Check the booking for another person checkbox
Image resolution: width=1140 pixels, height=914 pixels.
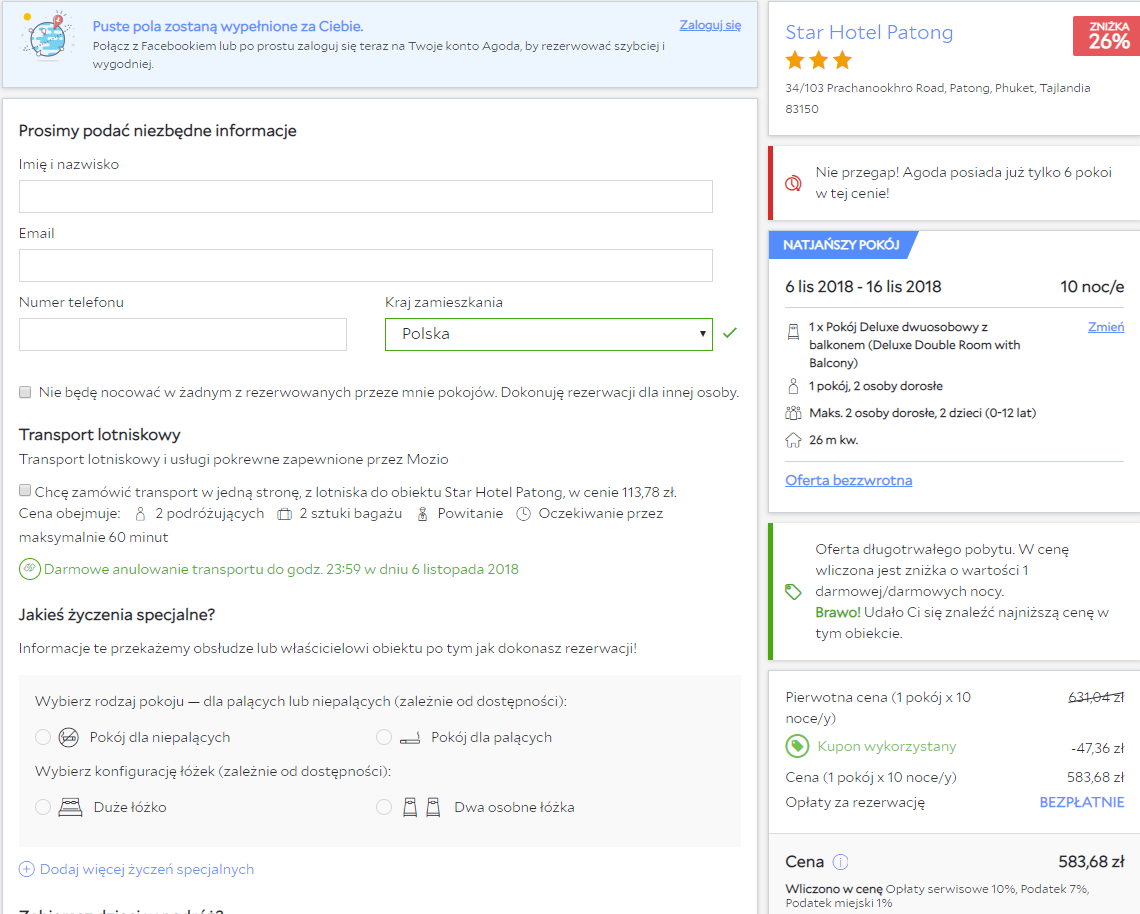pos(25,392)
